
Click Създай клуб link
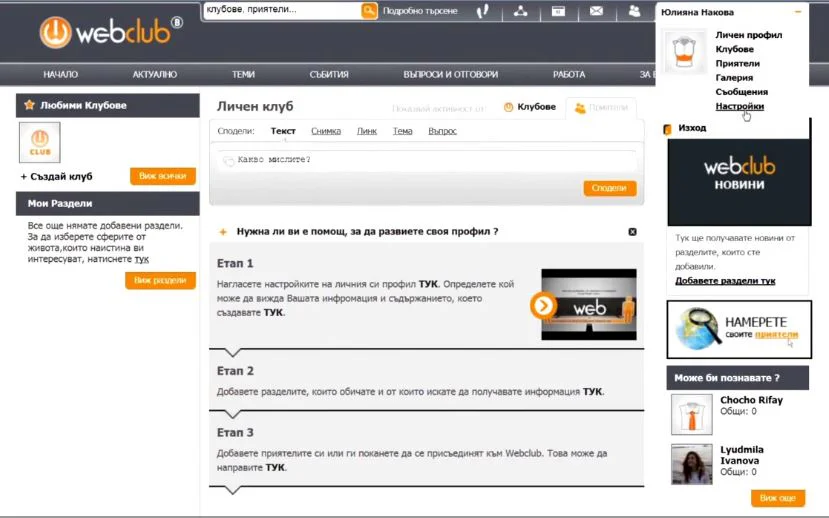click(x=57, y=177)
